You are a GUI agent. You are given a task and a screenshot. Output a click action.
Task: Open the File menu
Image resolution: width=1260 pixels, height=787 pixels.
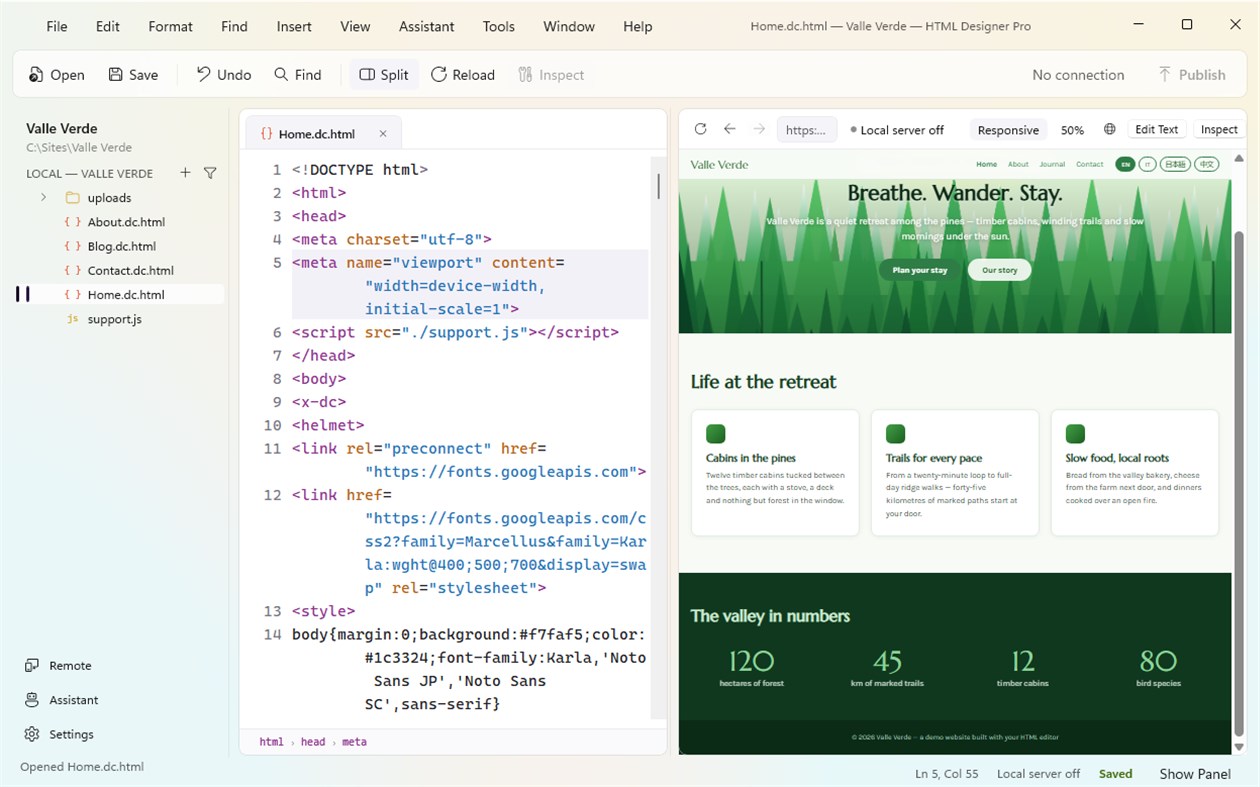(57, 26)
